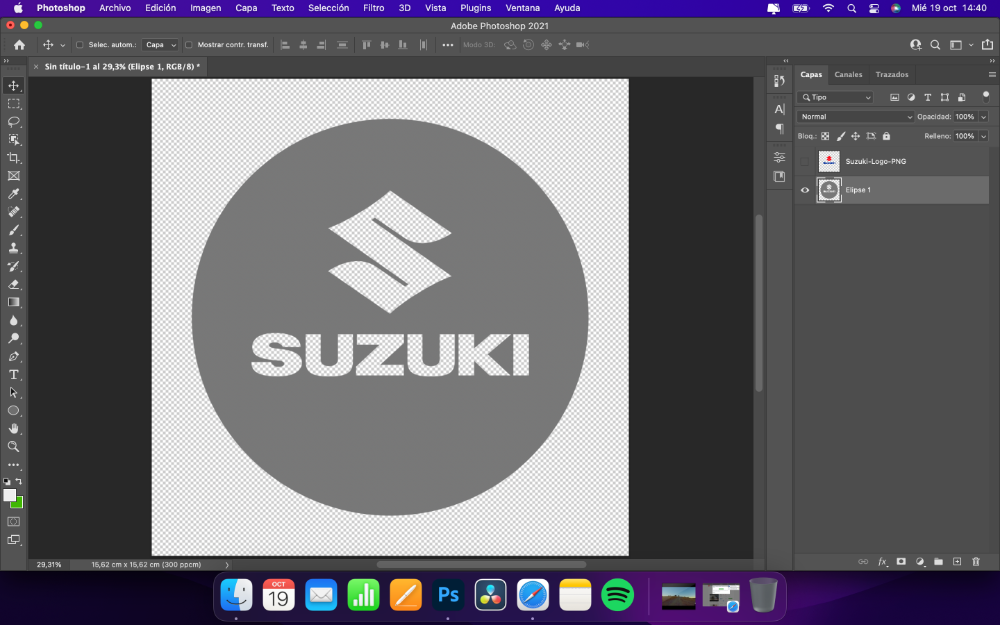Open the Archivo menu
The width and height of the screenshot is (1000, 625).
click(115, 8)
